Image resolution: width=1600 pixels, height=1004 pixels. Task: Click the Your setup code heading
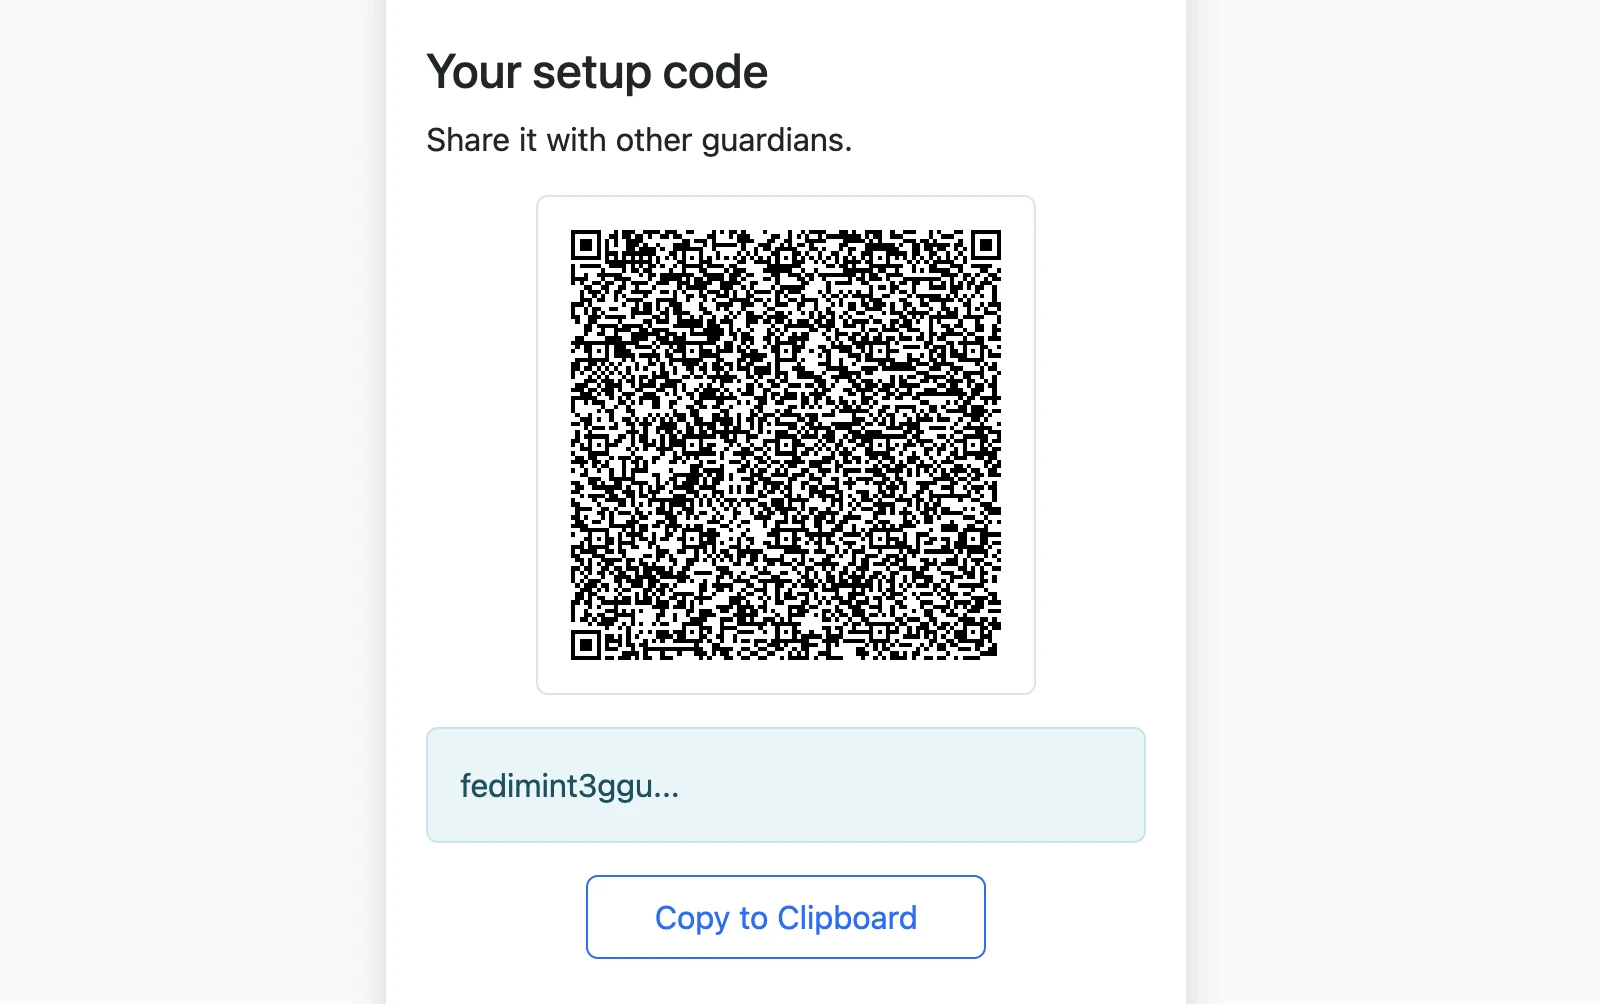pos(597,70)
